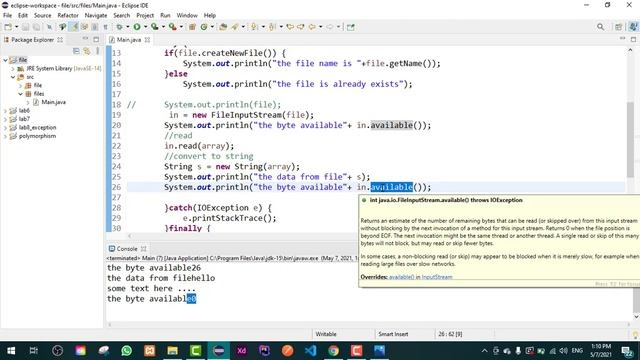
Task: Click the New file toolbar icon
Action: (x=8, y=27)
